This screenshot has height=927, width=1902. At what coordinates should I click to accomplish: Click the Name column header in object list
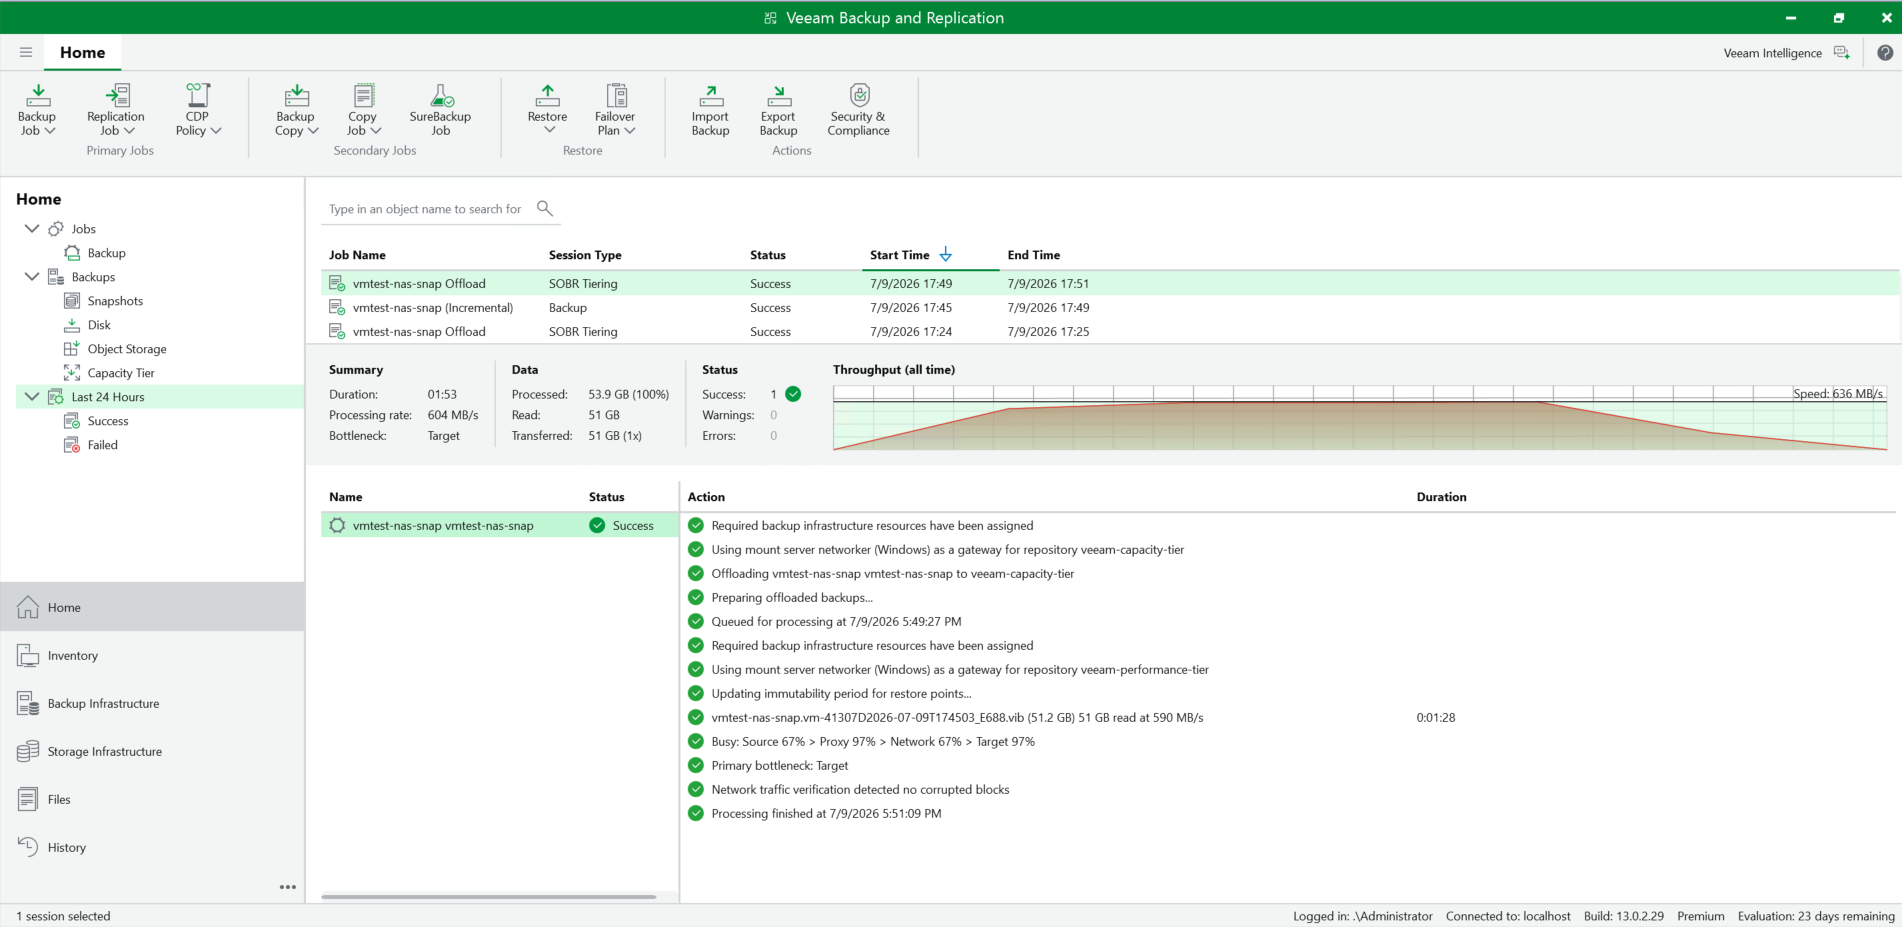[346, 497]
